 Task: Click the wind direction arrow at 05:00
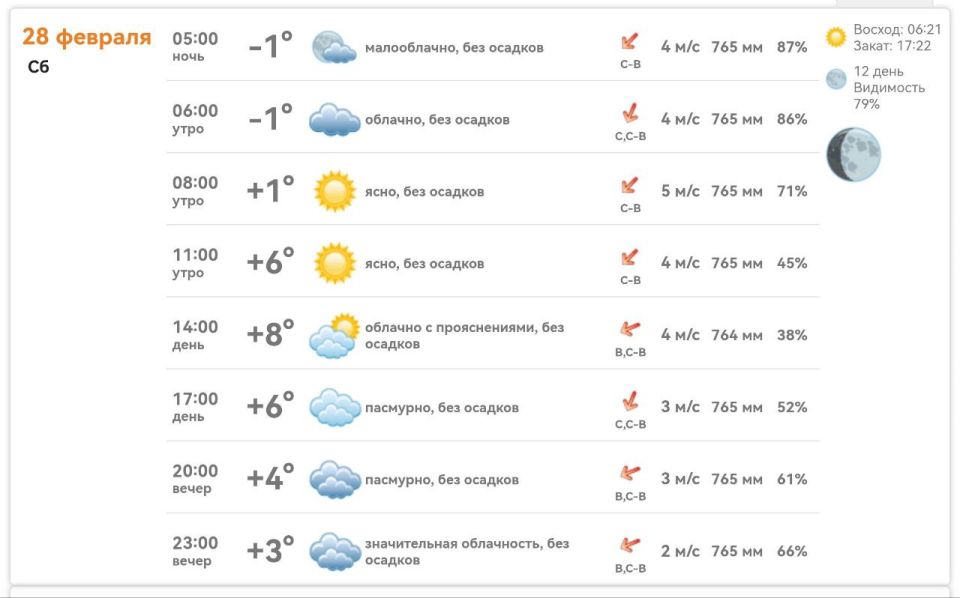[x=629, y=42]
